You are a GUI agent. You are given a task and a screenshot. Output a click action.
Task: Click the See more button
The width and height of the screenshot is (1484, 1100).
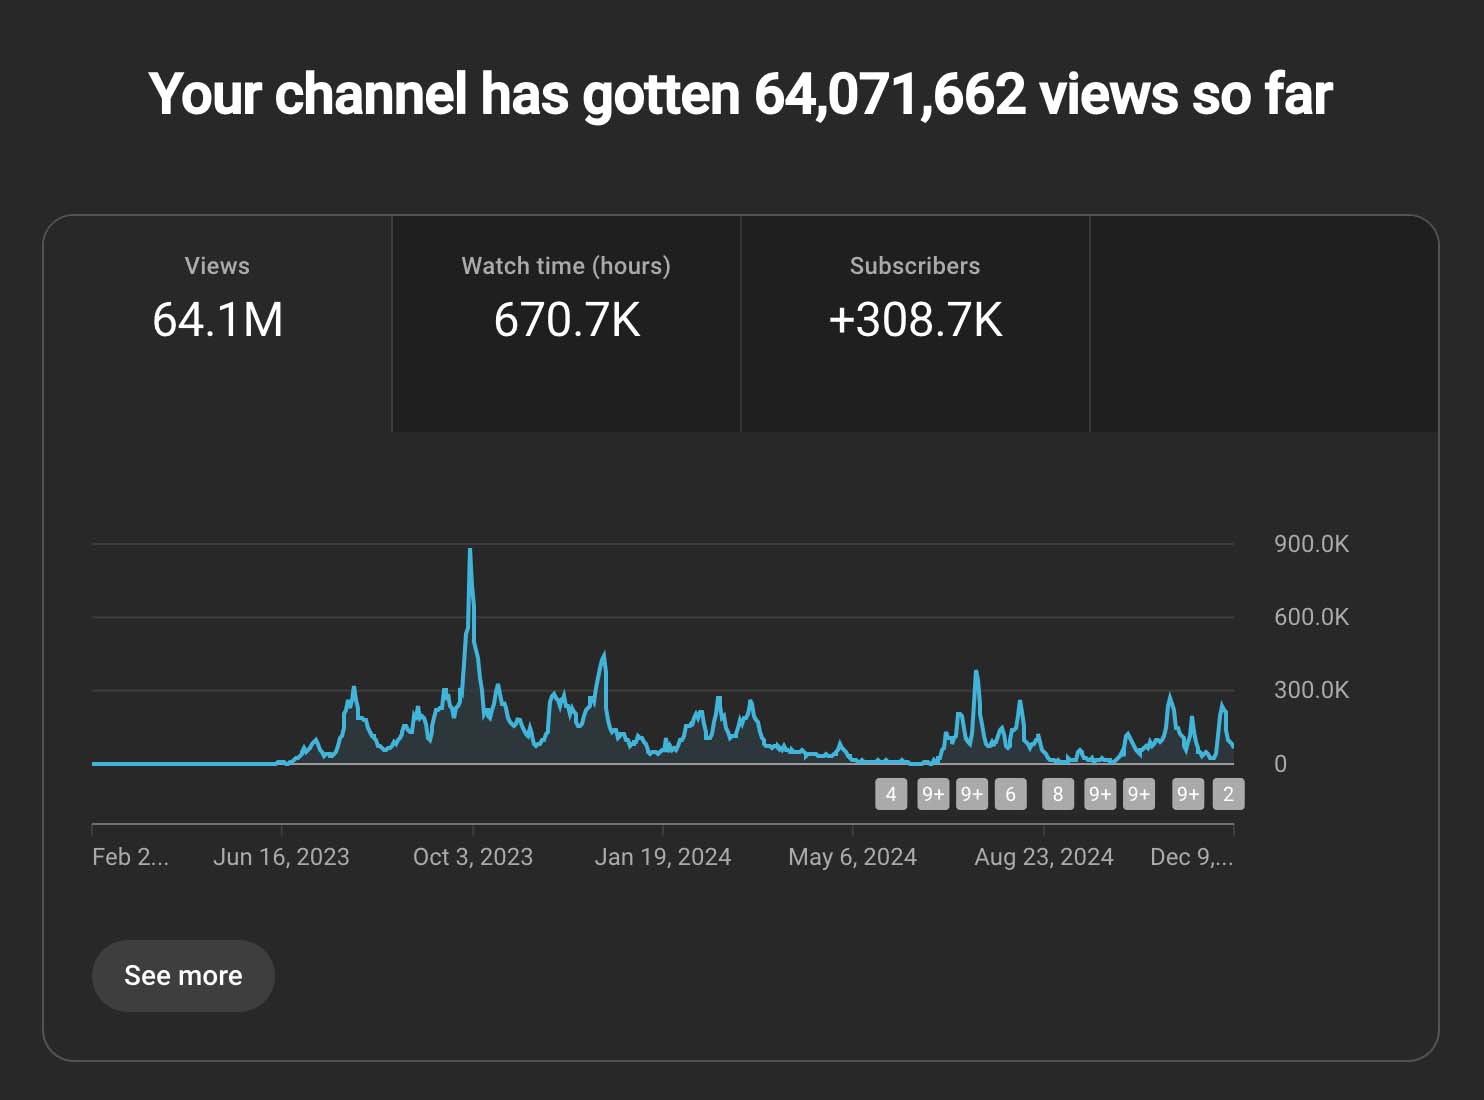183,975
